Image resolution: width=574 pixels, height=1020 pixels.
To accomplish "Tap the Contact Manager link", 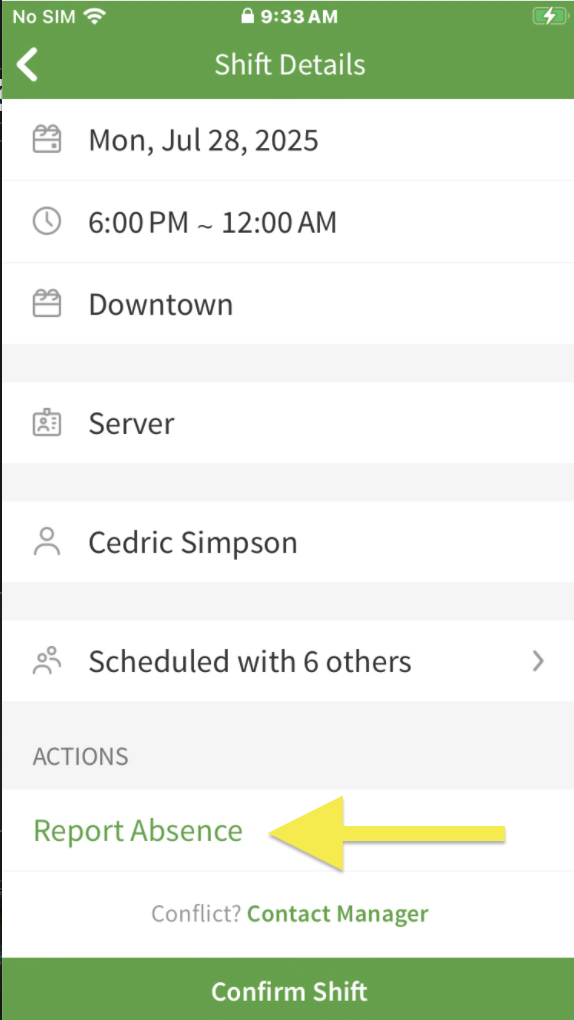I will (338, 914).
